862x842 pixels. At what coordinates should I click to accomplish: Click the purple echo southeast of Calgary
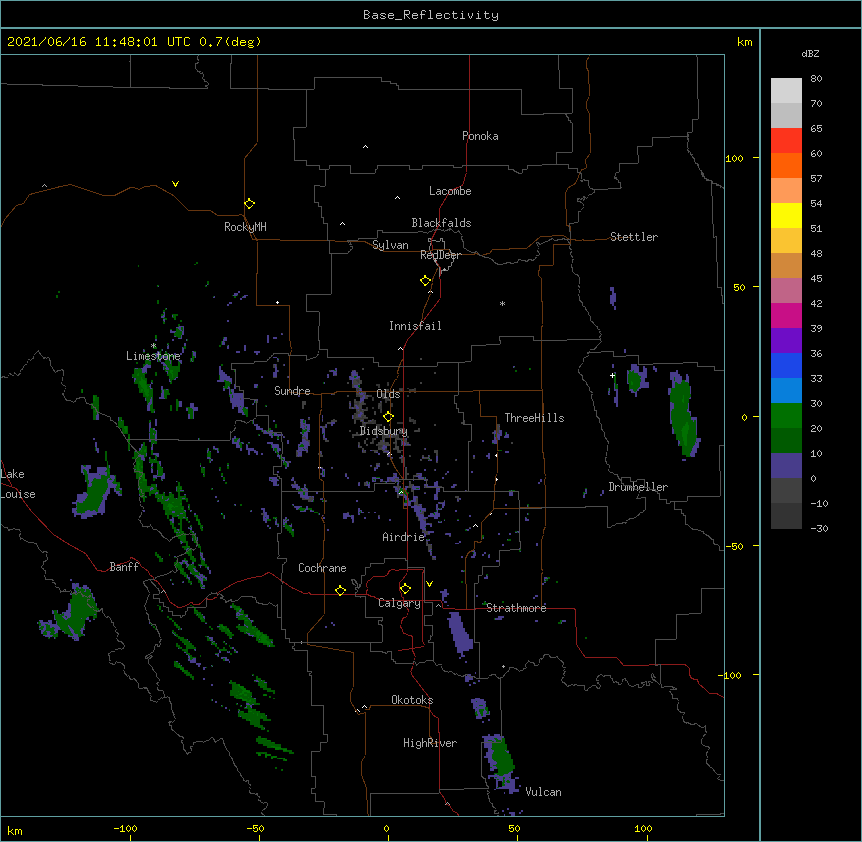(x=460, y=632)
